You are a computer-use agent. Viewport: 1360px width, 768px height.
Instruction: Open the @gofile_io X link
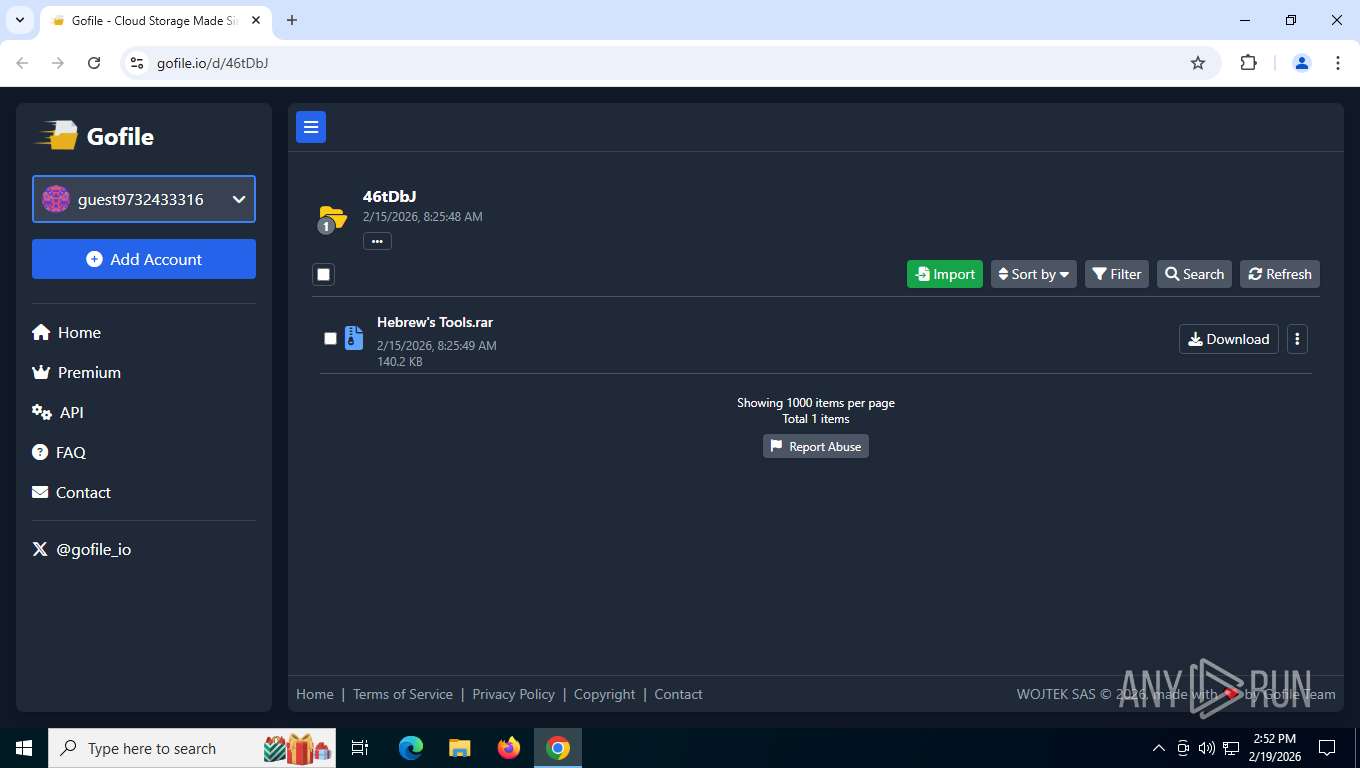tap(82, 549)
